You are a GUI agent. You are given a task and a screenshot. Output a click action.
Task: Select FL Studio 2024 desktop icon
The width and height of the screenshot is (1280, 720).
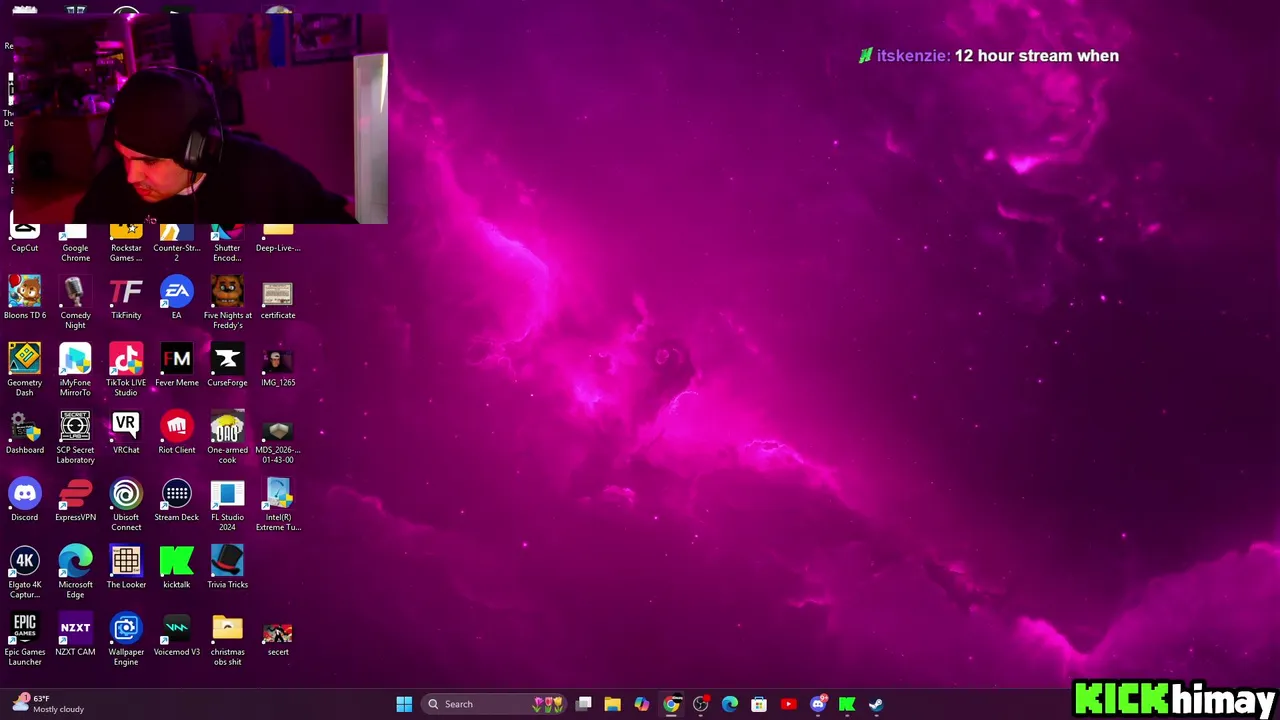[227, 505]
